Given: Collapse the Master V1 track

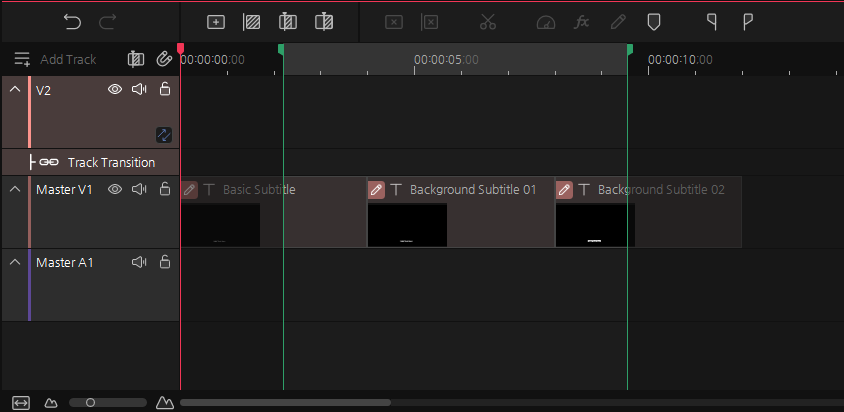Looking at the screenshot, I should [x=15, y=189].
